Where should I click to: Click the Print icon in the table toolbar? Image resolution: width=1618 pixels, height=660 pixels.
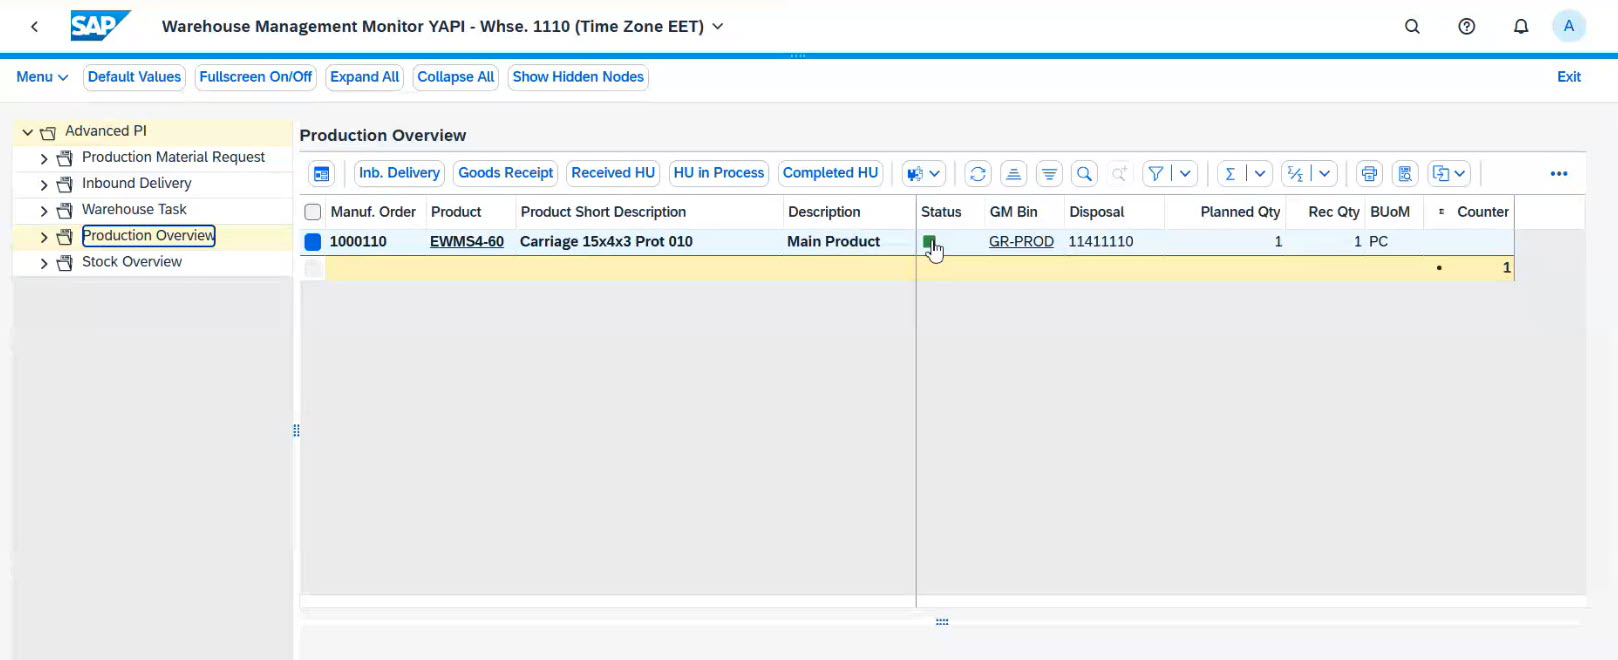tap(1369, 174)
